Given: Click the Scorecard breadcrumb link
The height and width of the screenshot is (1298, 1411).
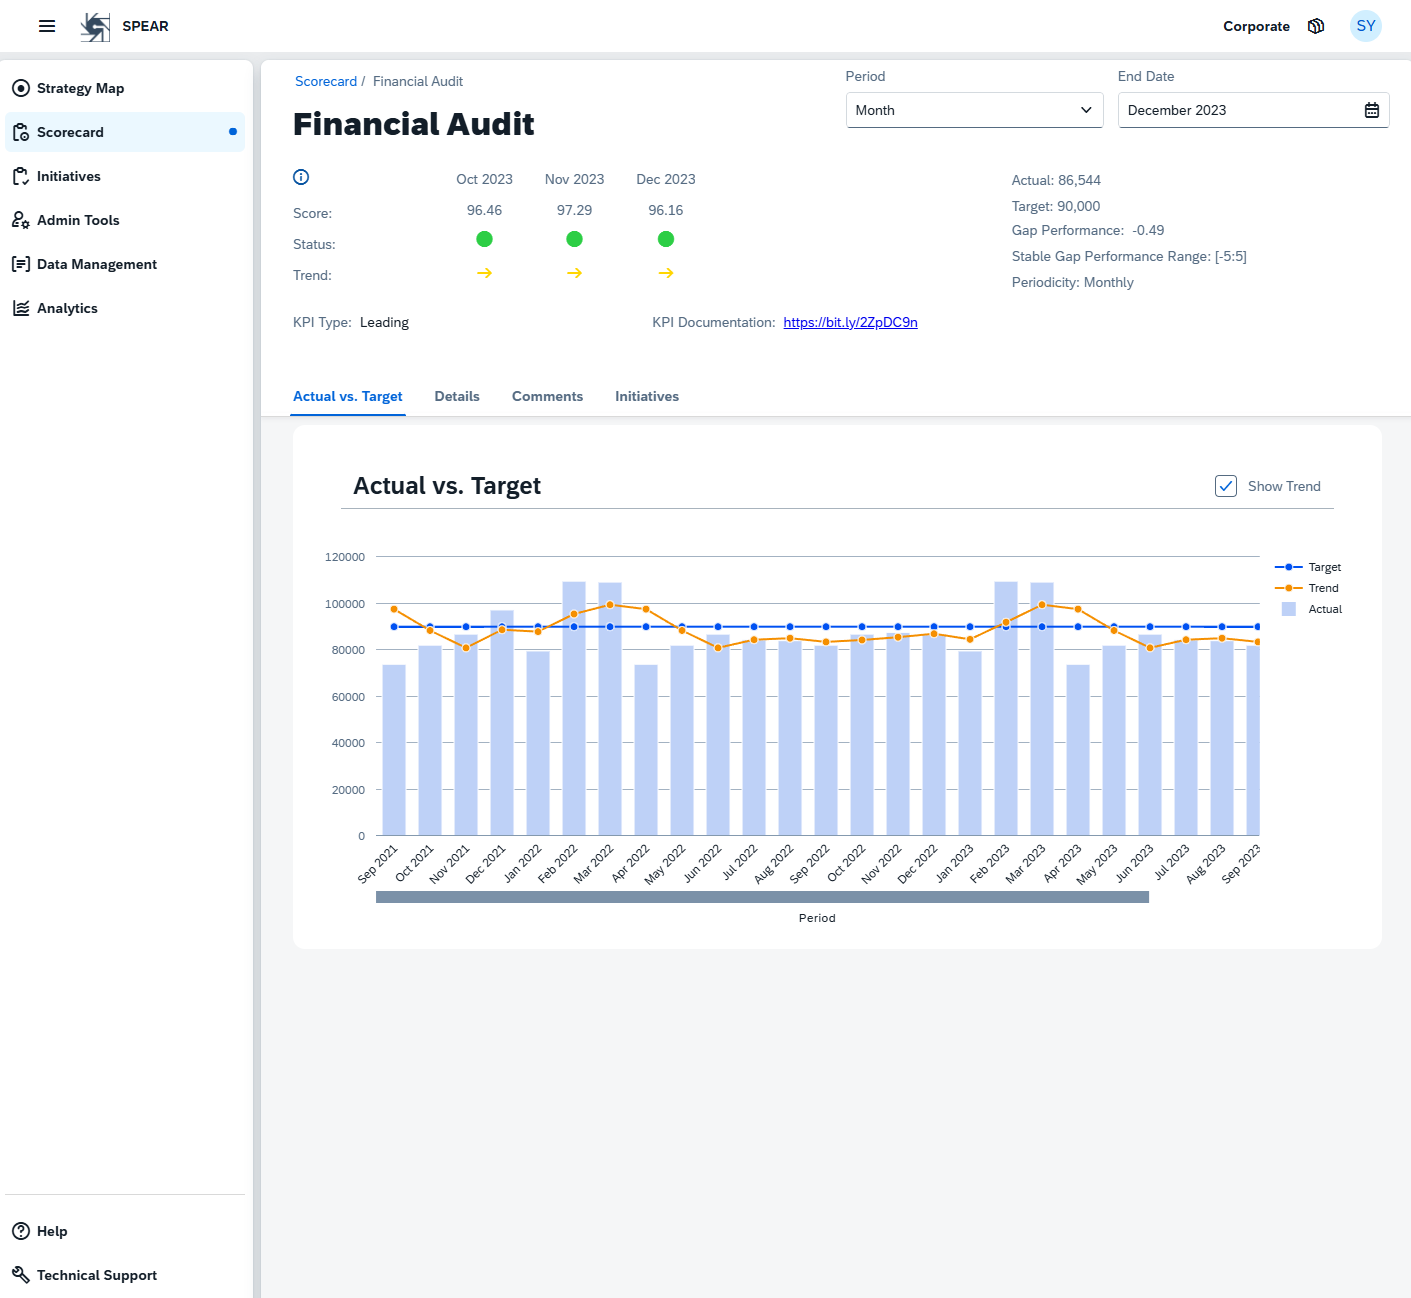Looking at the screenshot, I should click(x=326, y=81).
